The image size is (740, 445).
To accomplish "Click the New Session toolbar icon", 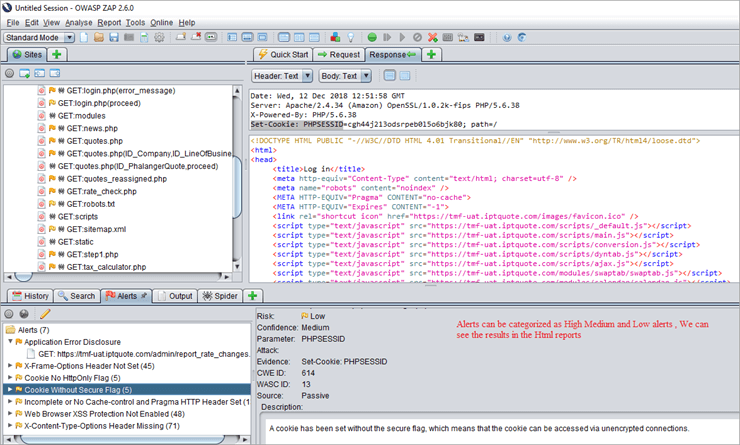I will pyautogui.click(x=84, y=37).
